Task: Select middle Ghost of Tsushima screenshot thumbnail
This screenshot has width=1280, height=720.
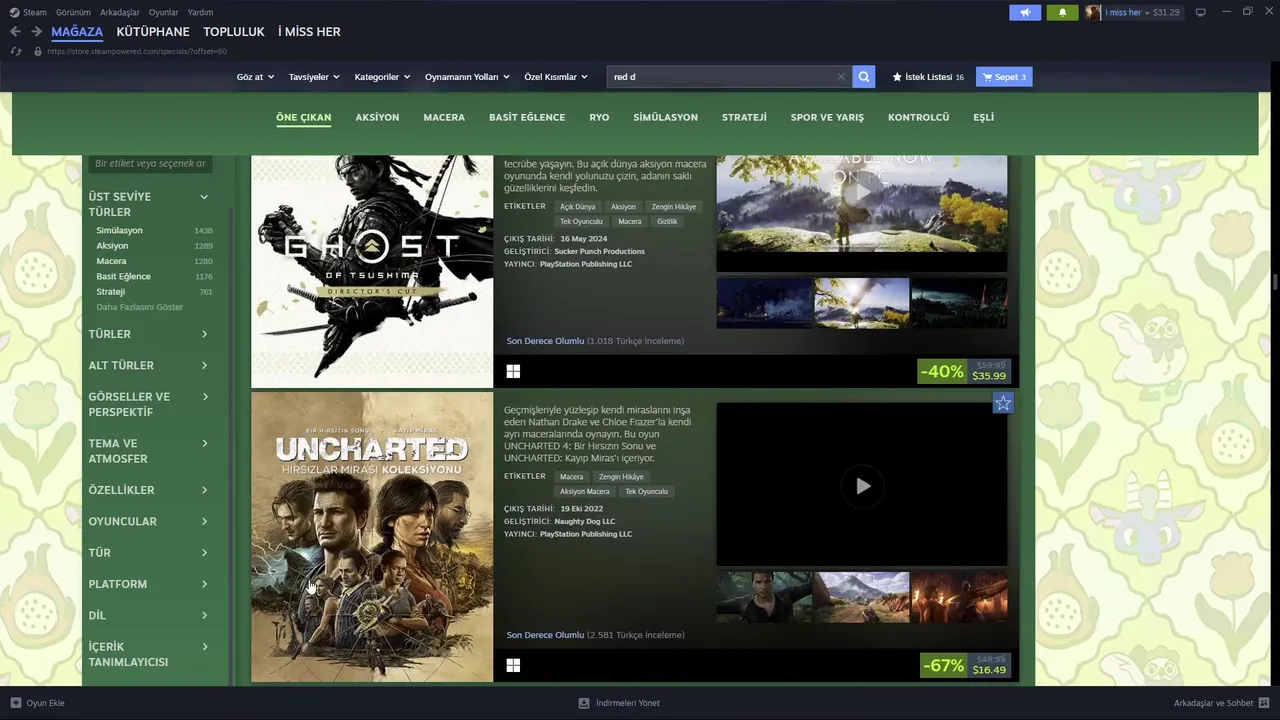Action: pos(861,303)
